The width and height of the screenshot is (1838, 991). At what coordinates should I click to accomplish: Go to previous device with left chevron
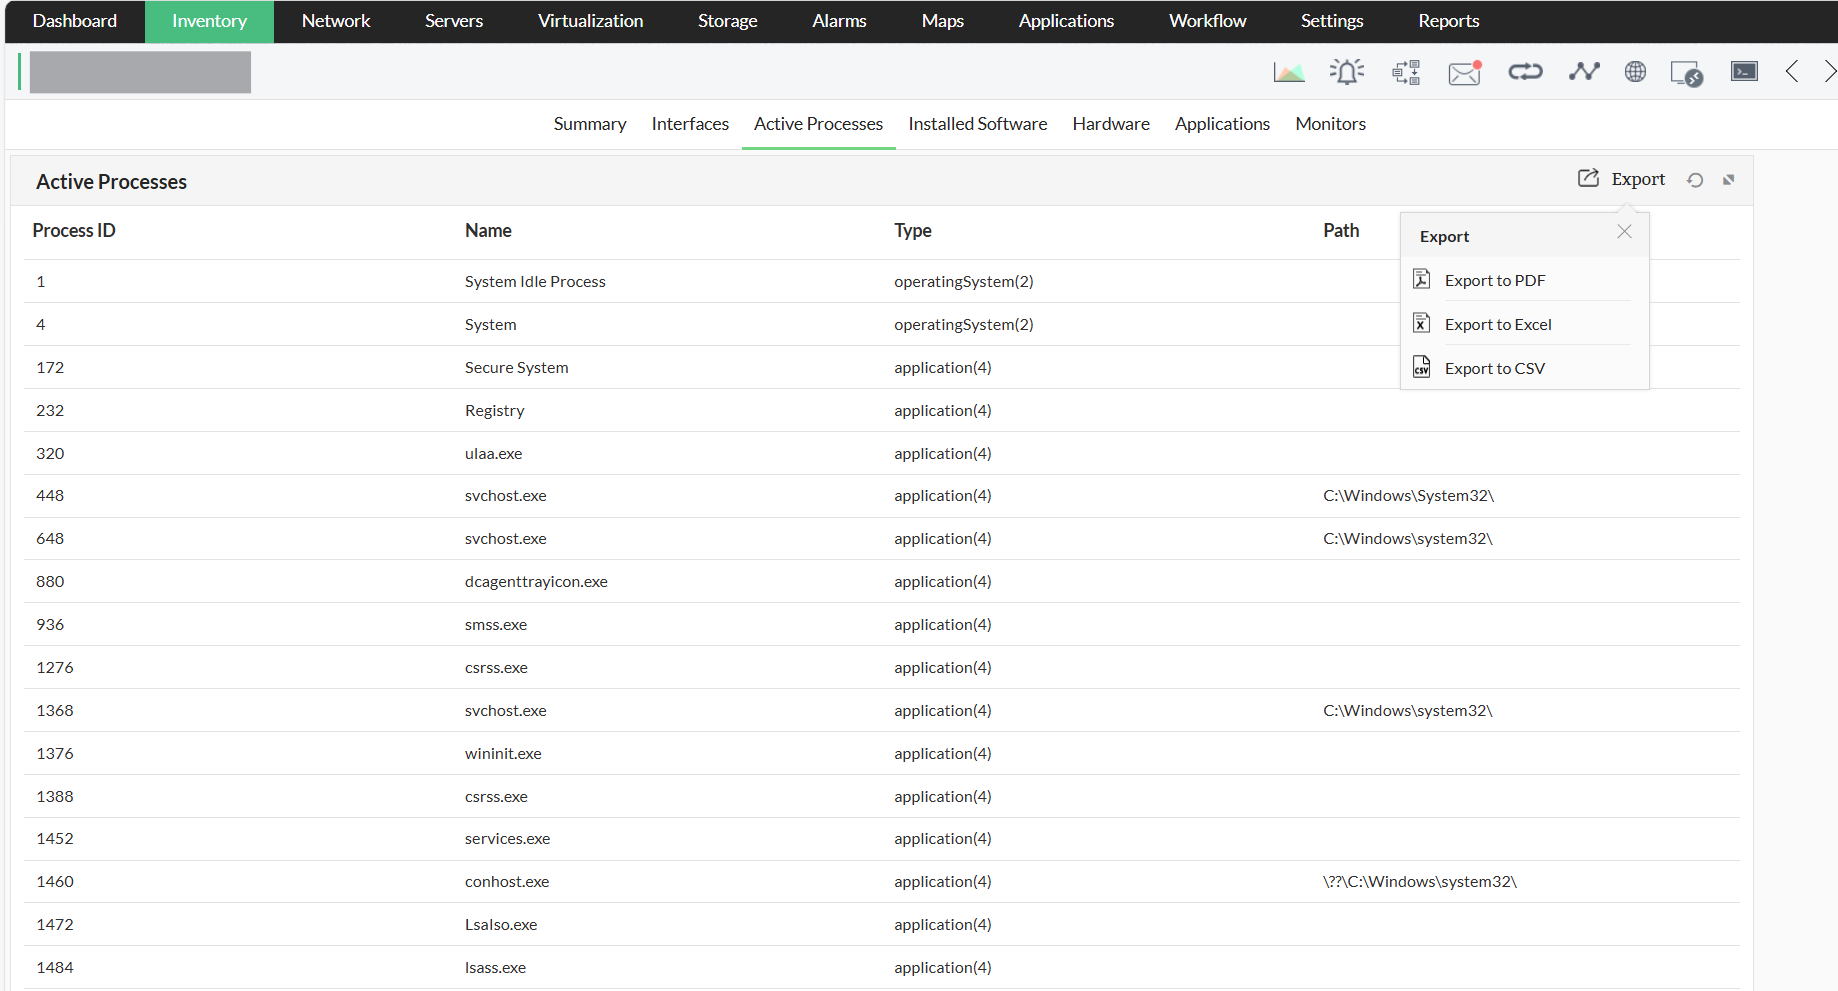[1792, 72]
